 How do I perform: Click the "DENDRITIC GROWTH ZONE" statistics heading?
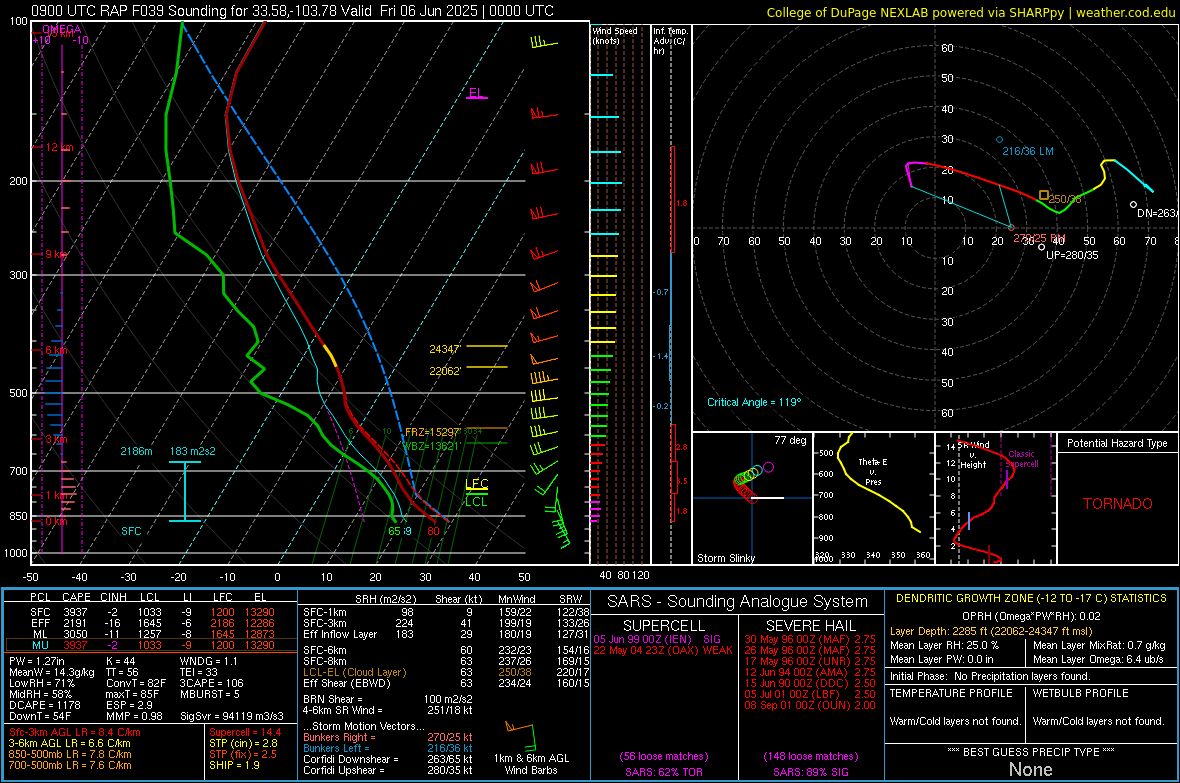1031,599
